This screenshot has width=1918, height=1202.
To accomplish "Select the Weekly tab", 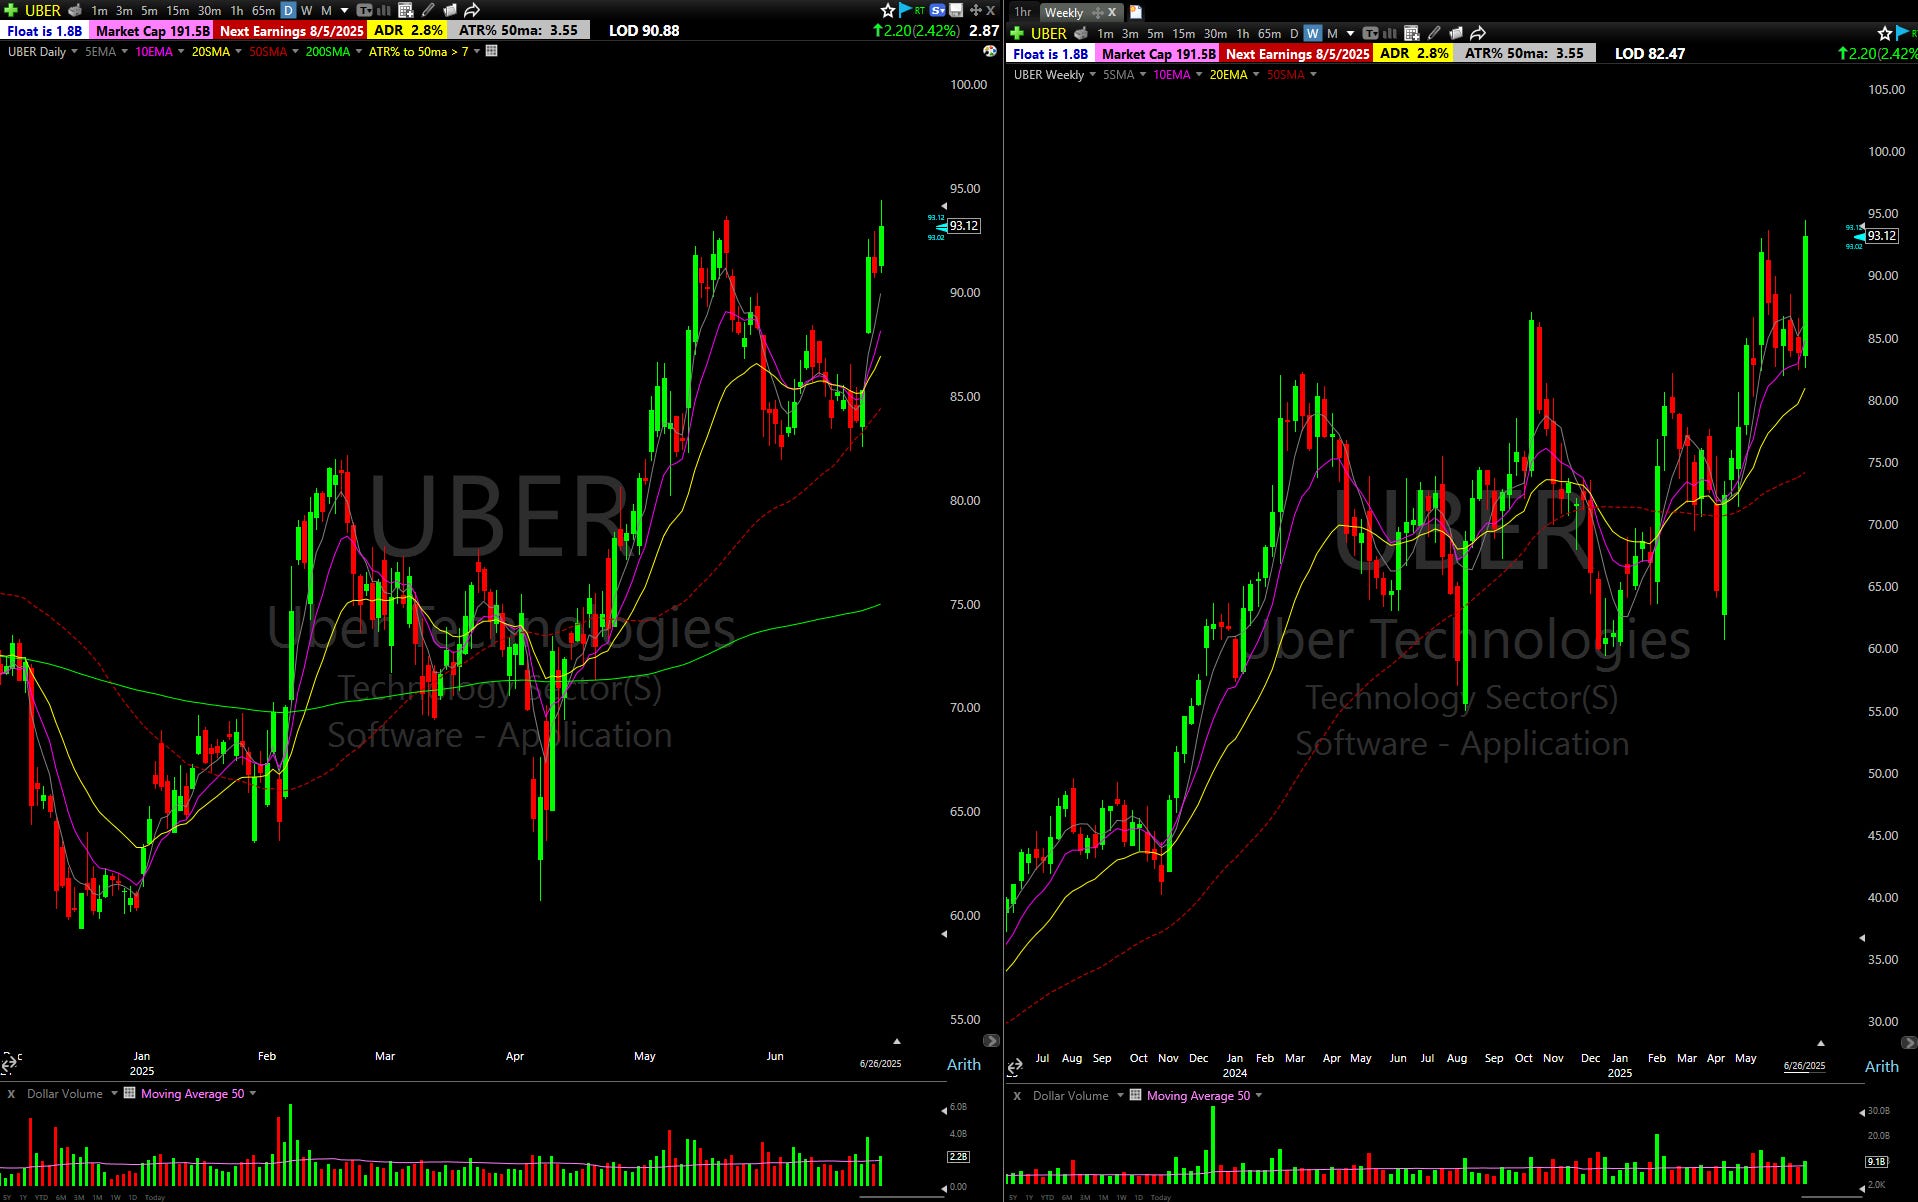I will coord(1063,12).
